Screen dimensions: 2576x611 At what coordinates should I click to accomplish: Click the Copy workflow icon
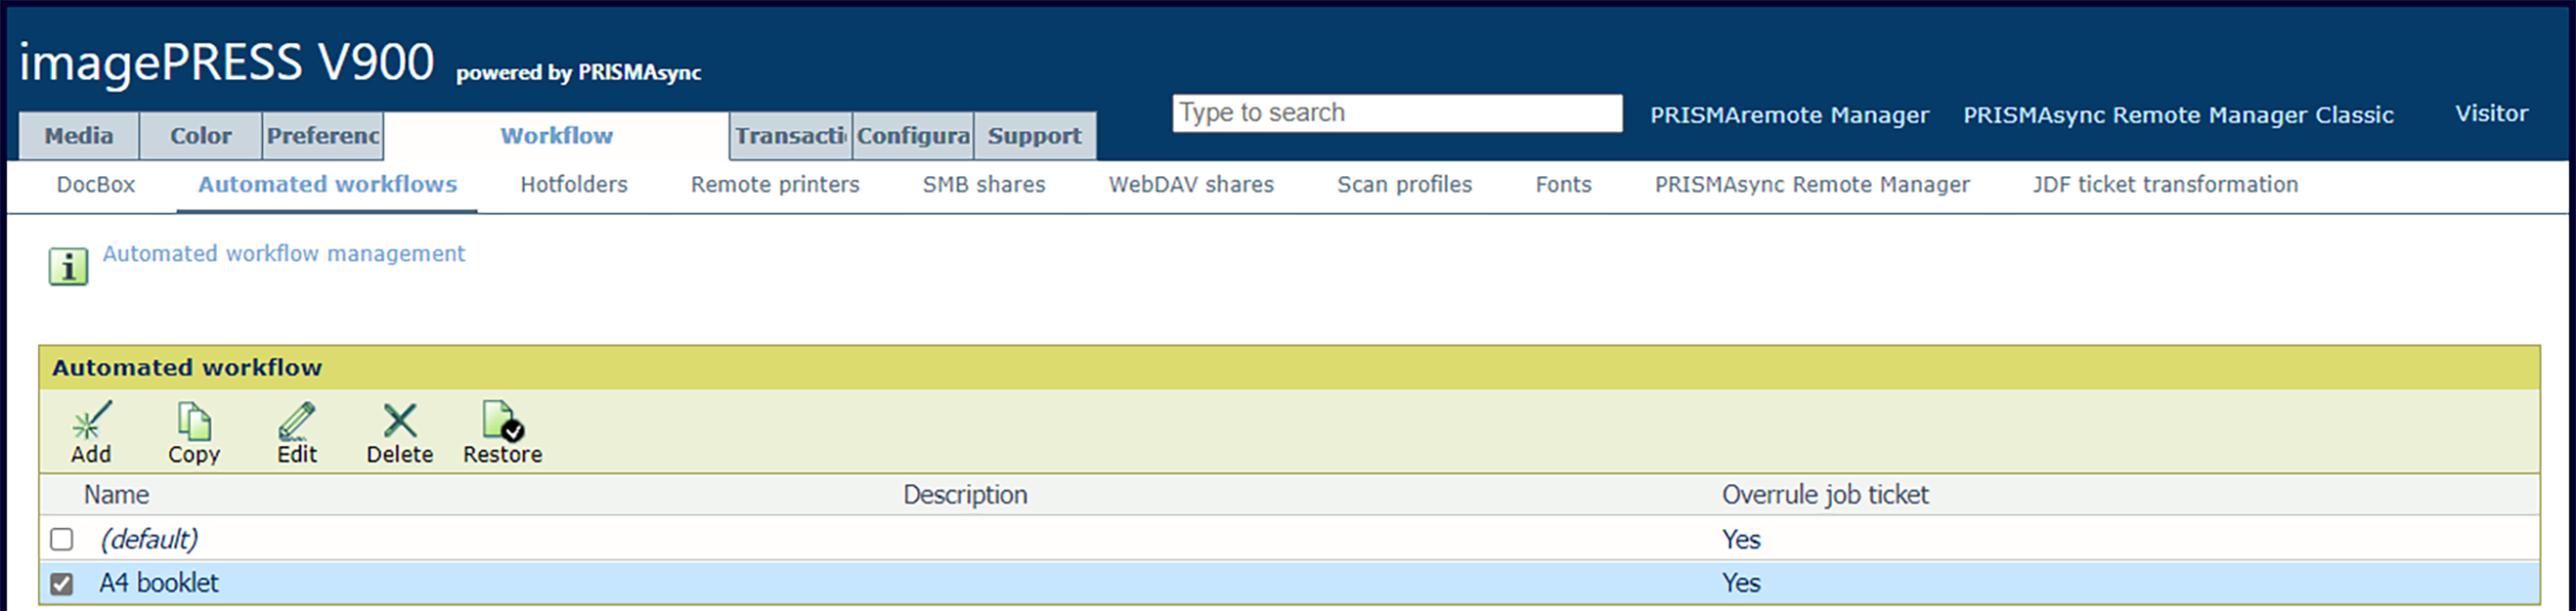pos(193,421)
